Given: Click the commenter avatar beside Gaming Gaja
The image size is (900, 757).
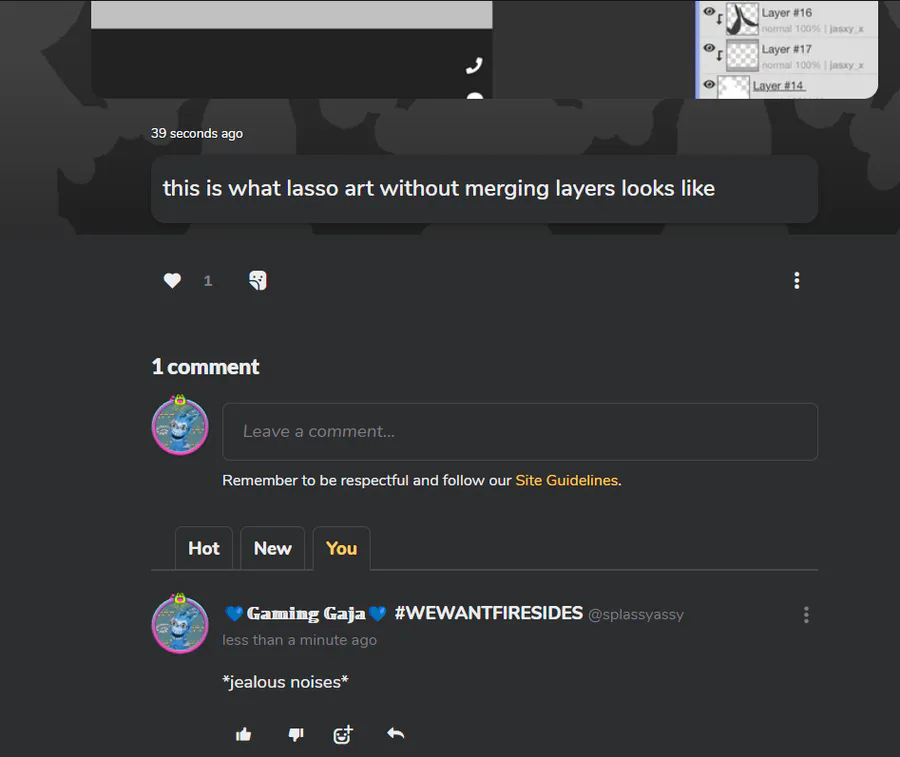Looking at the screenshot, I should click(x=180, y=623).
